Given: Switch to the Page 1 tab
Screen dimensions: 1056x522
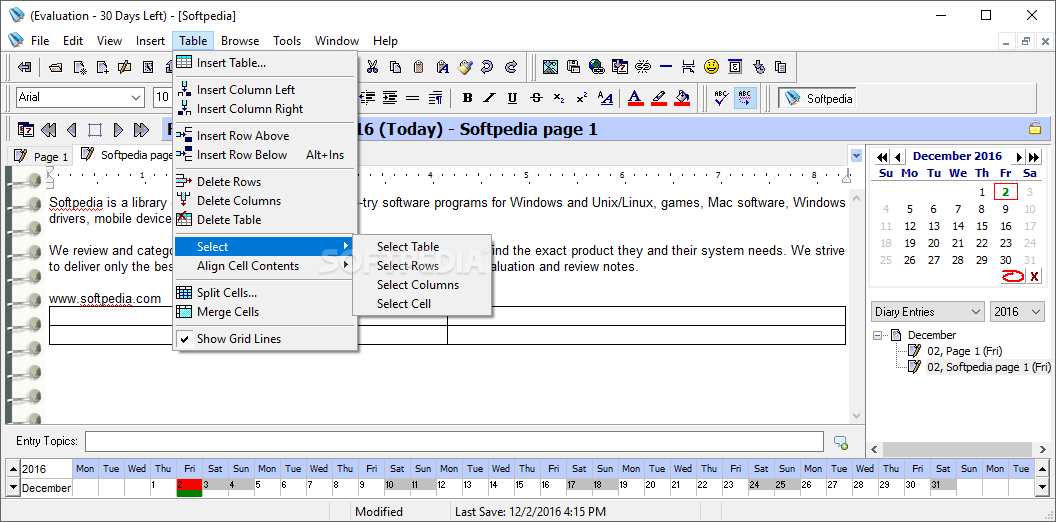Looking at the screenshot, I should click(41, 156).
